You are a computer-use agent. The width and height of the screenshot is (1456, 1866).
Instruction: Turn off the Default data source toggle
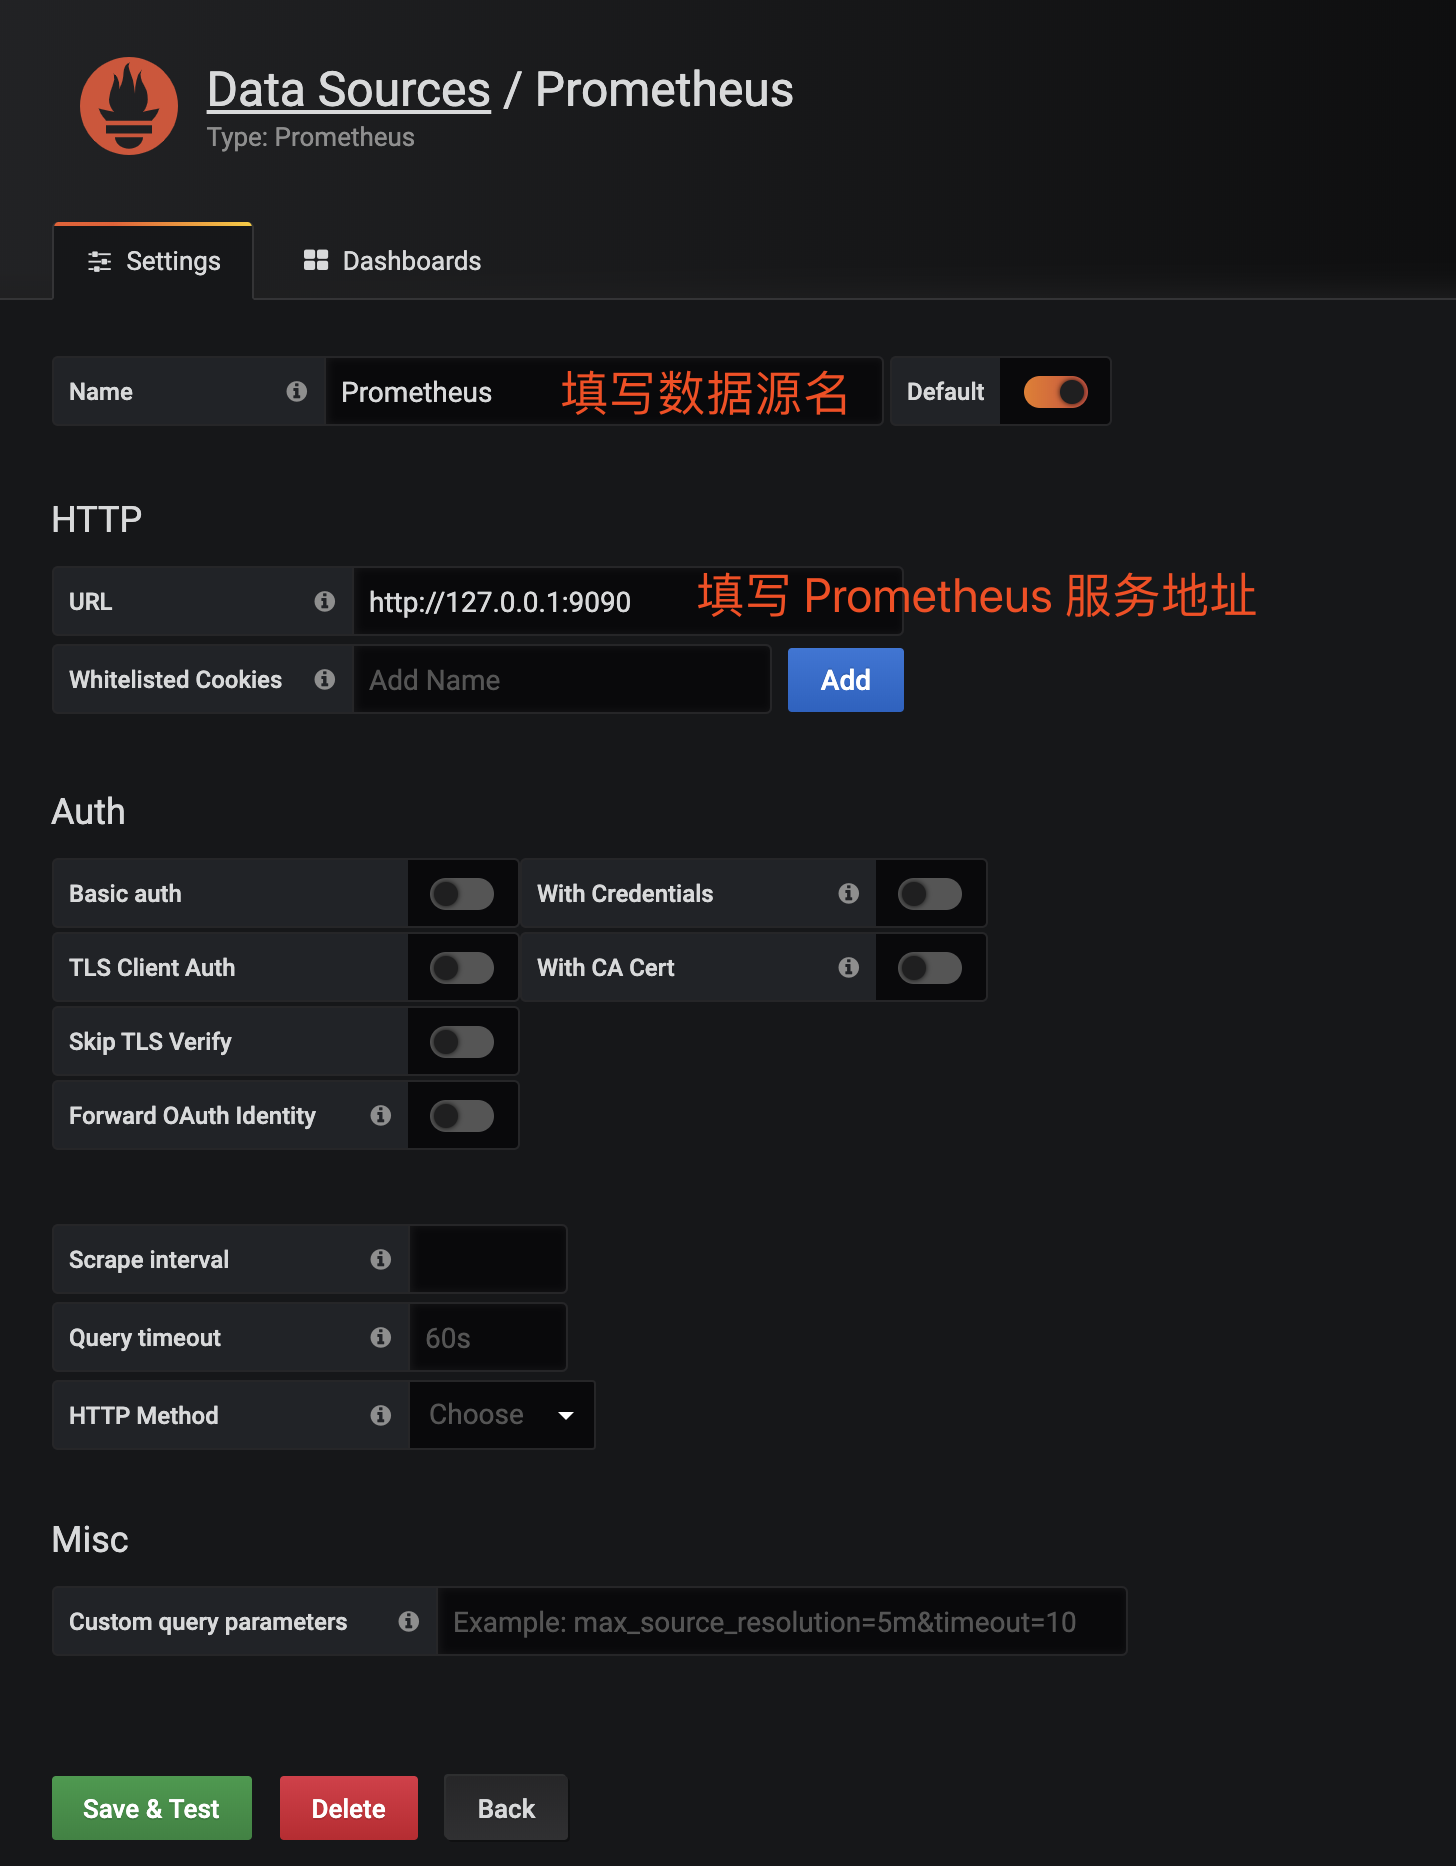click(x=1055, y=392)
